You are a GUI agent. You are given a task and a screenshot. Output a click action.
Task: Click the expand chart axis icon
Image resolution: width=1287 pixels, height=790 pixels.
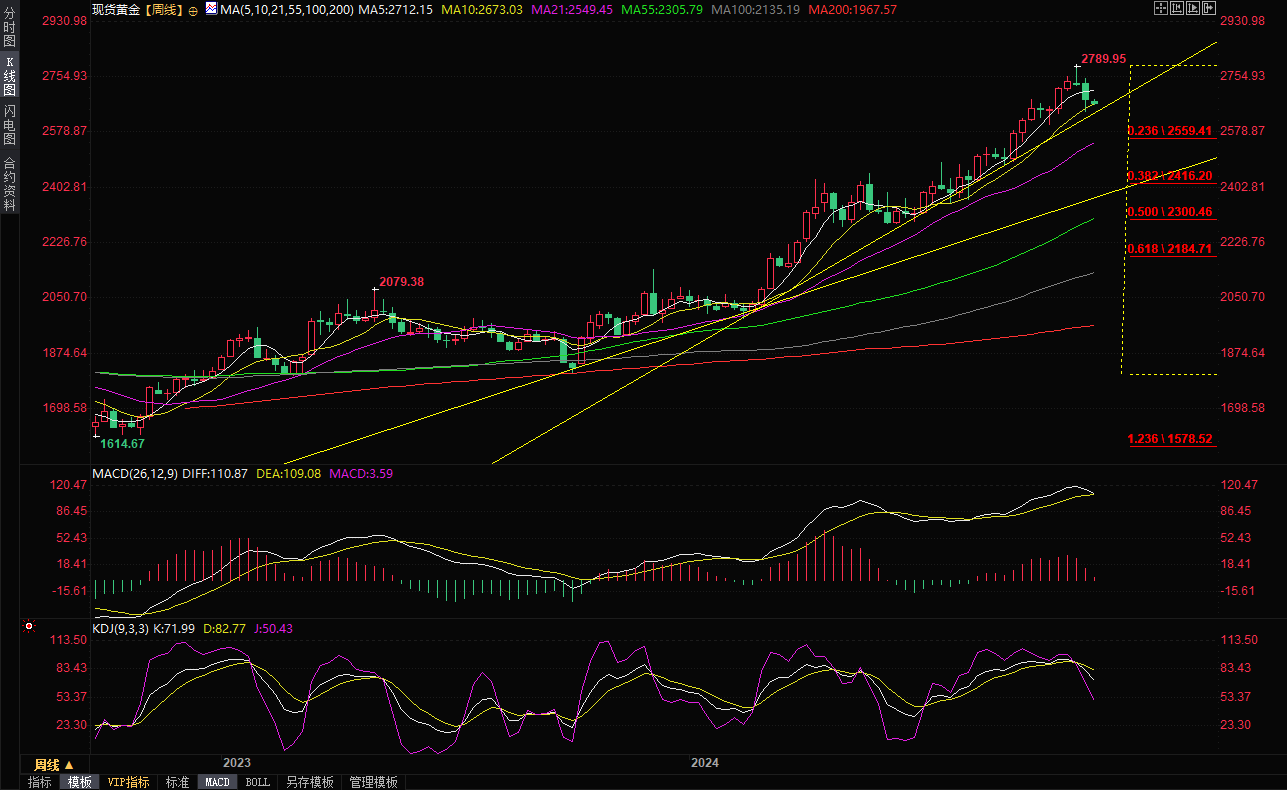pyautogui.click(x=1193, y=8)
